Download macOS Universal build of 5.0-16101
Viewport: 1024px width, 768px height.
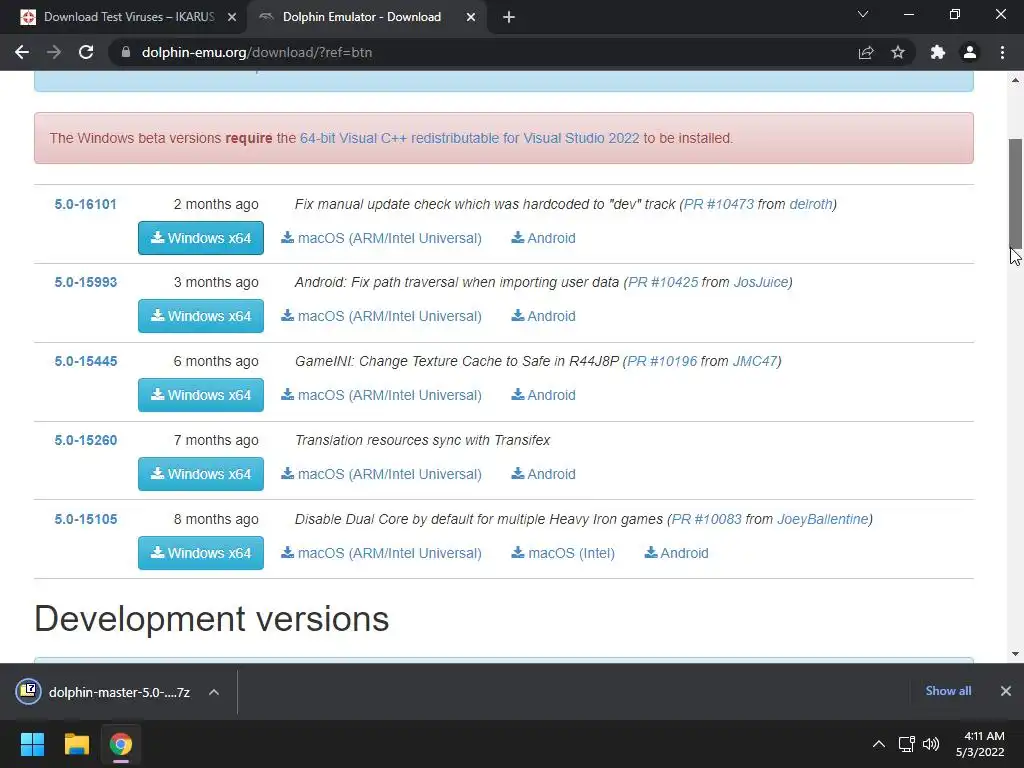pyautogui.click(x=381, y=238)
